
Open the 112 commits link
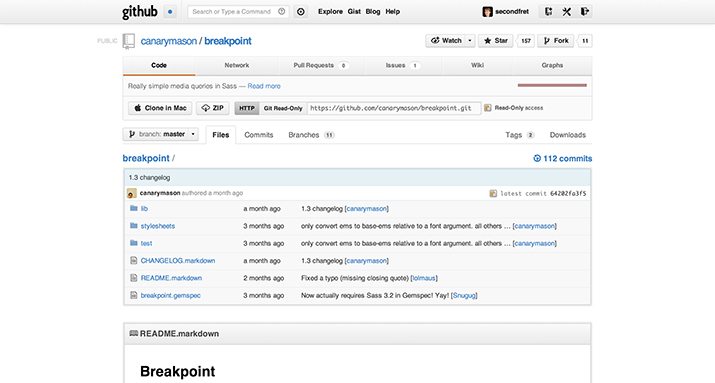click(562, 159)
